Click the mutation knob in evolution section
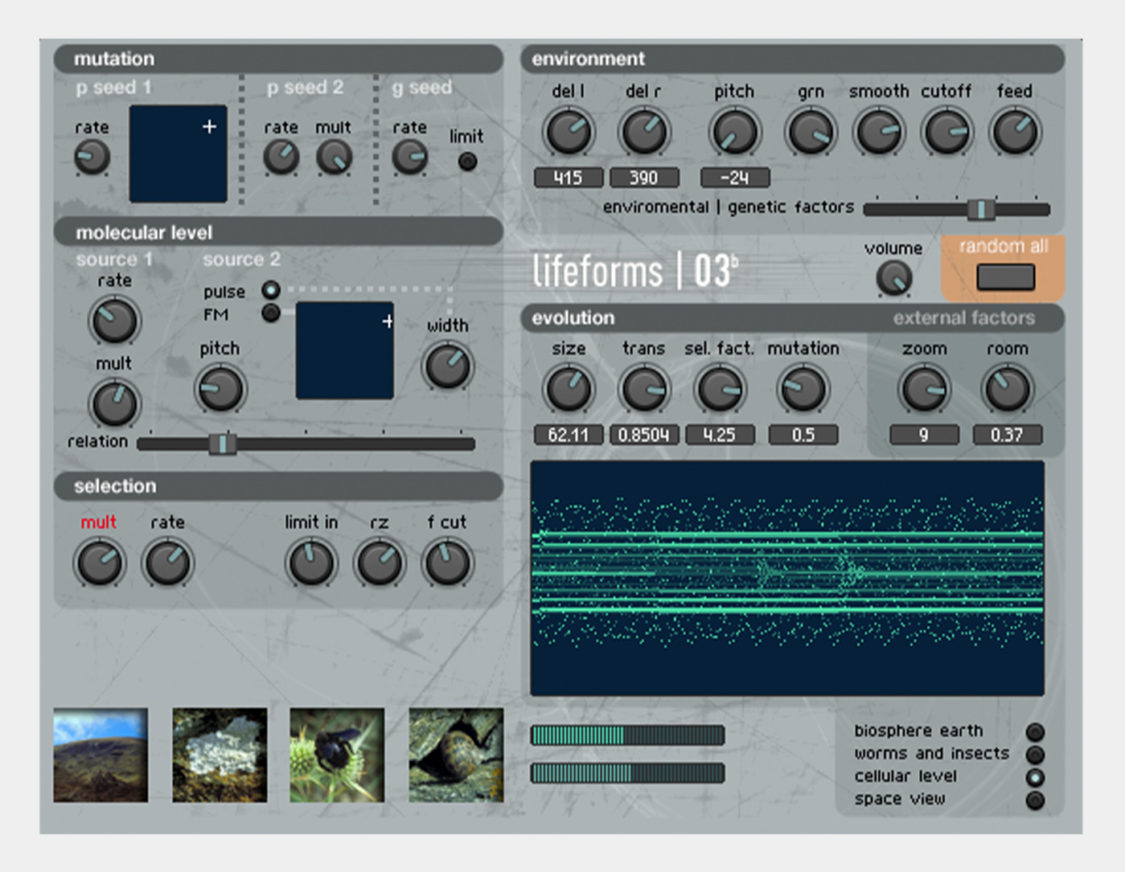 (804, 389)
